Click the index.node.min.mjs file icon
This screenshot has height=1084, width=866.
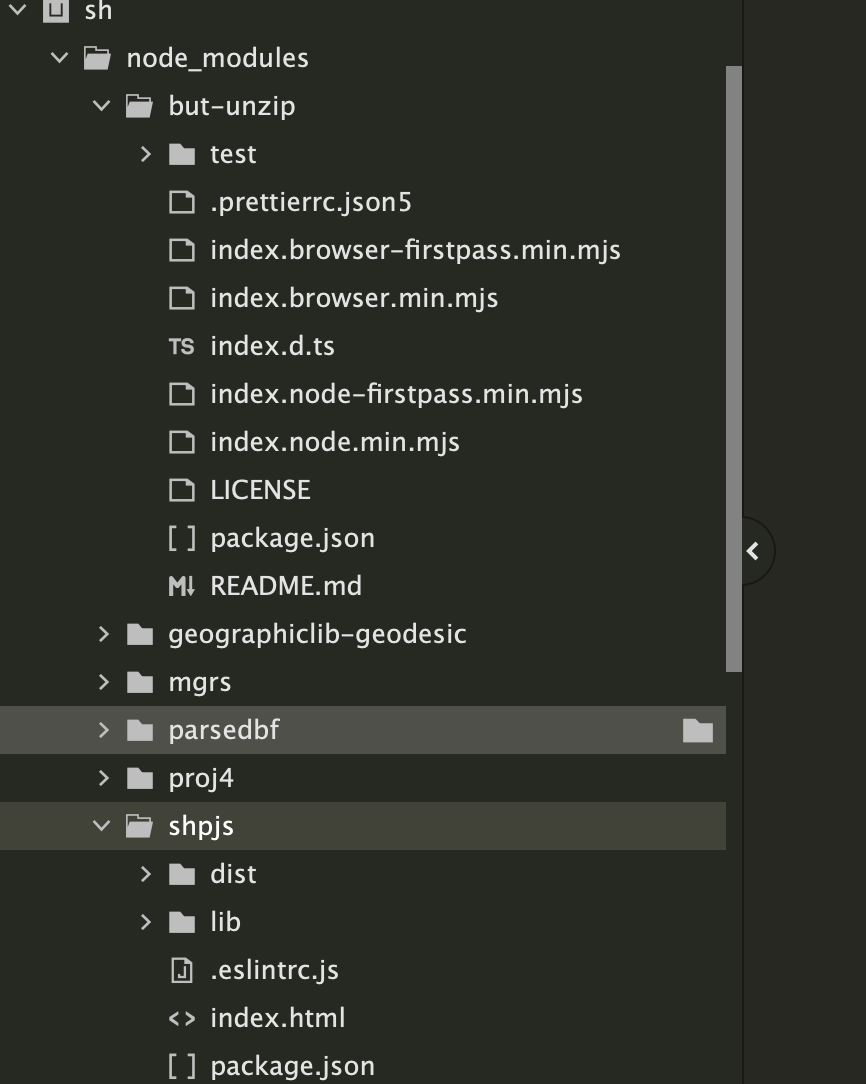[182, 442]
